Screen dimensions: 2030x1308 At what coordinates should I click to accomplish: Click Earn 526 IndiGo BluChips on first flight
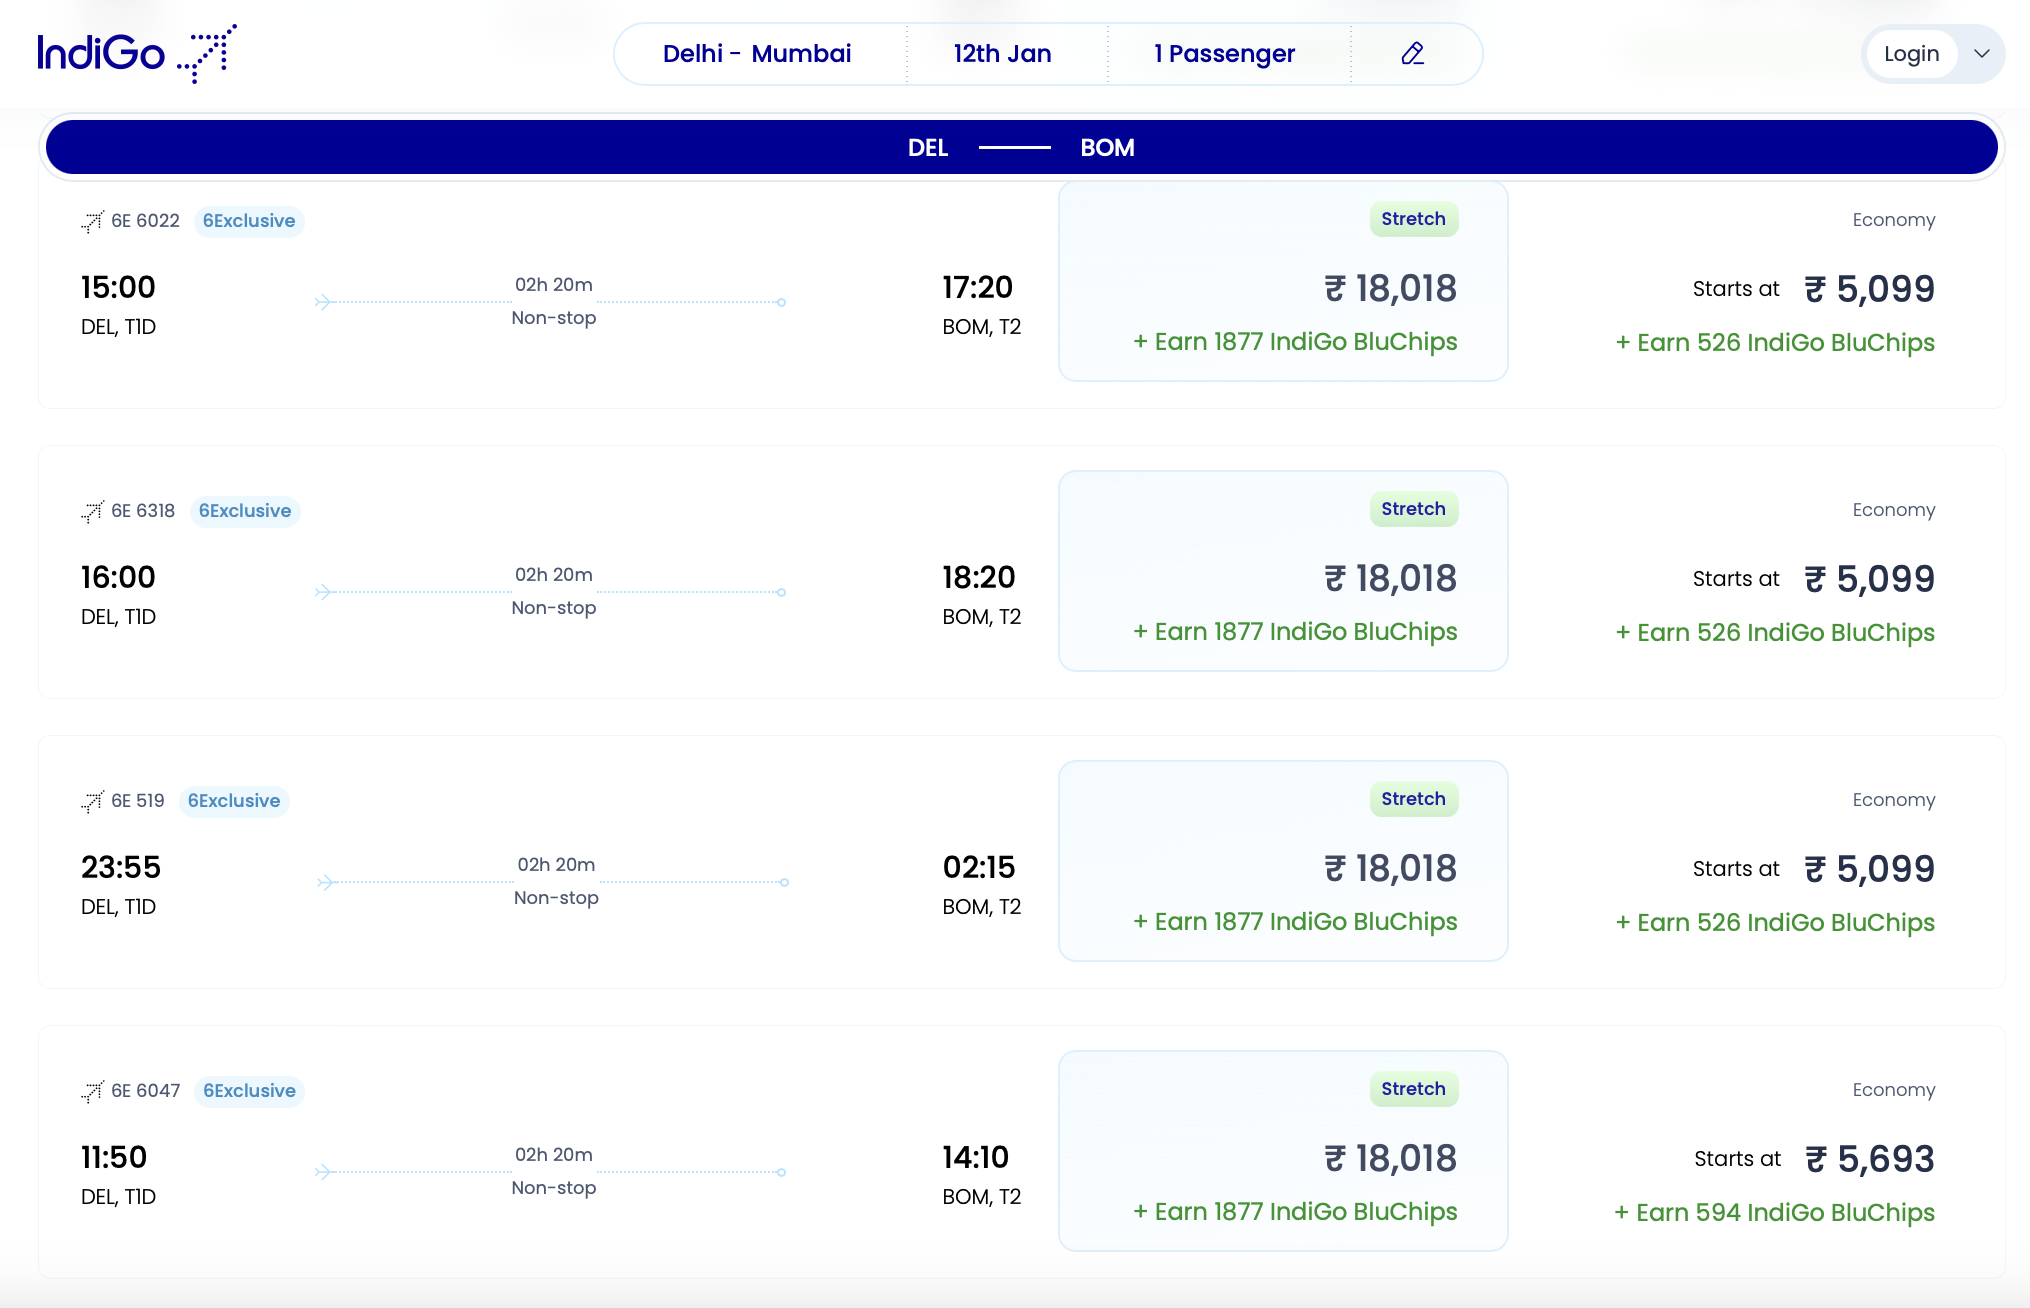click(x=1775, y=342)
